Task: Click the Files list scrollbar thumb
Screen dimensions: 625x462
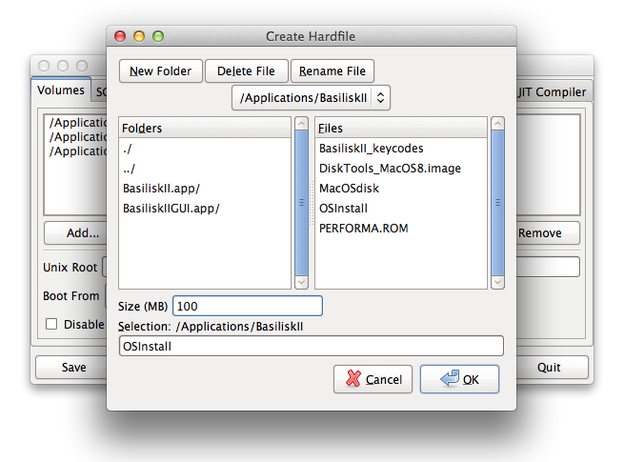Action: (497, 203)
